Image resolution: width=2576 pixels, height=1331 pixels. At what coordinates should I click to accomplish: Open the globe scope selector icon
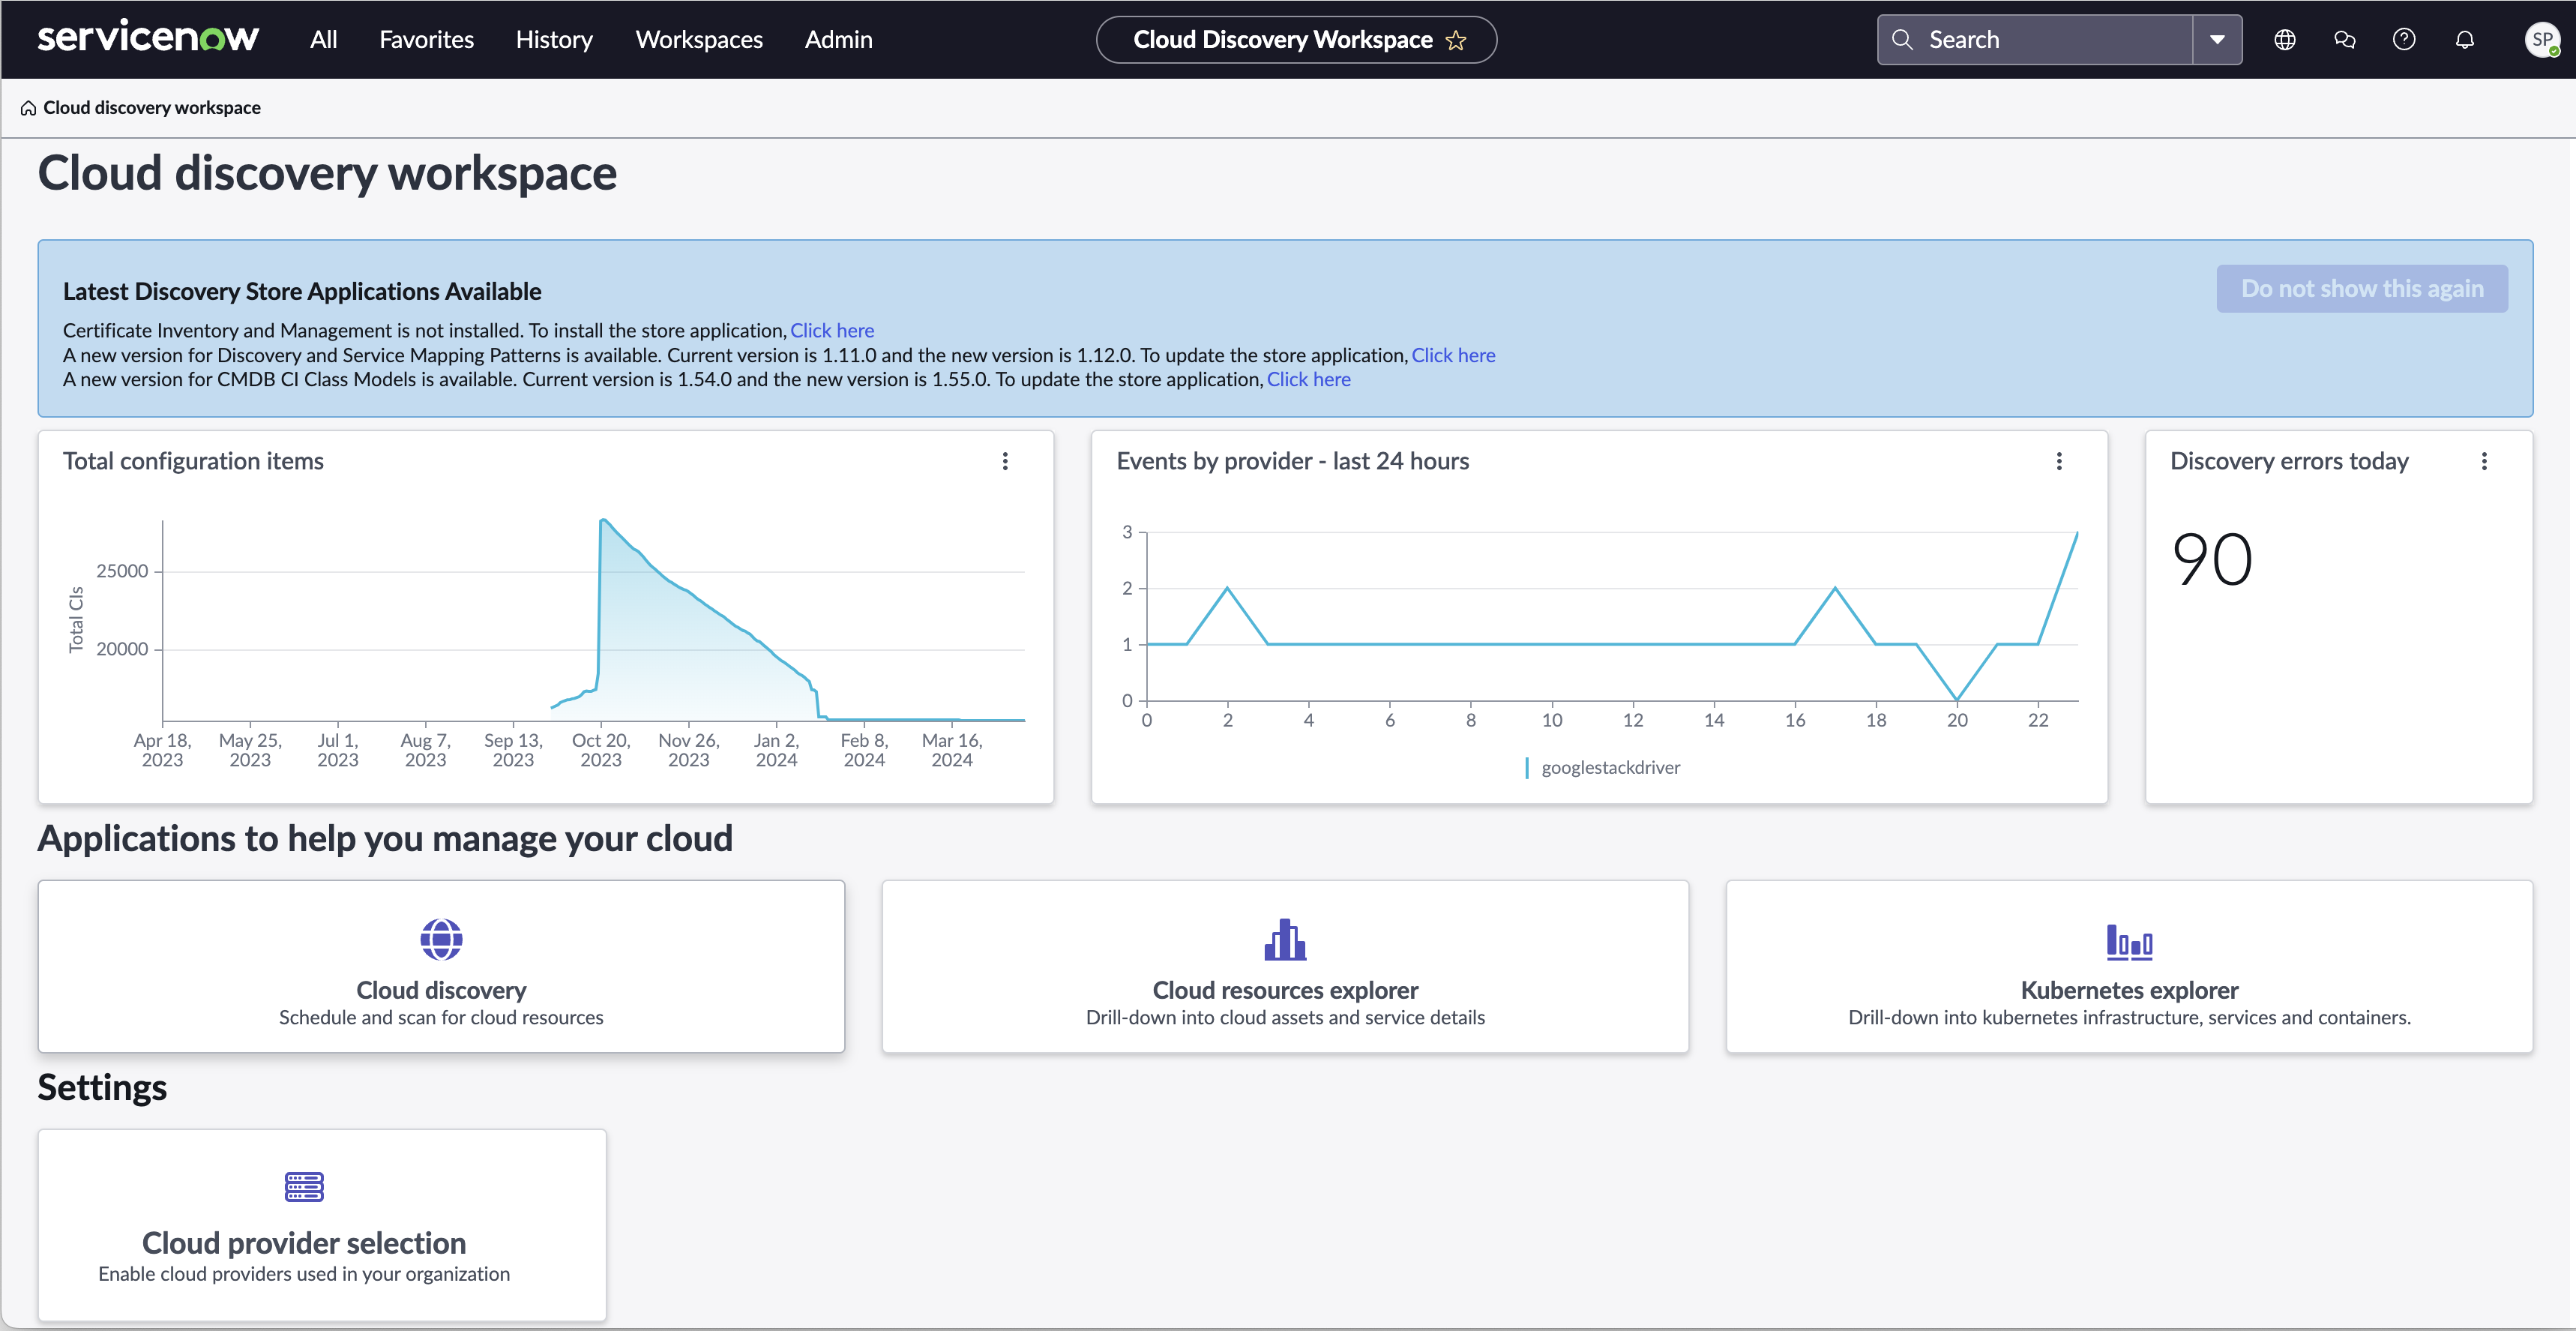[2285, 40]
